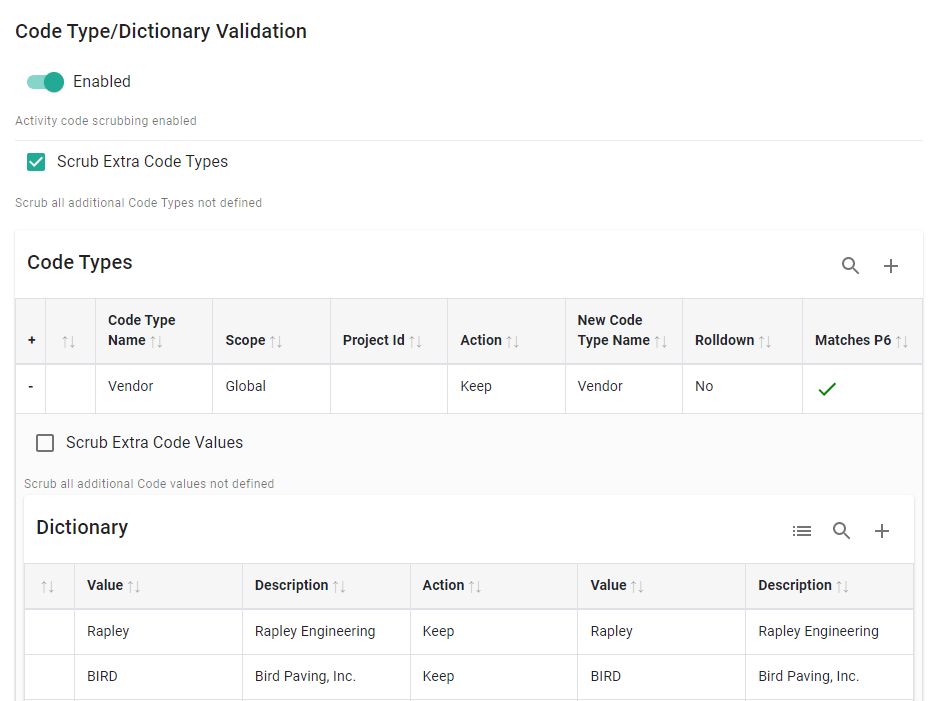
Task: Sort Code Types by Scope
Action: [253, 341]
